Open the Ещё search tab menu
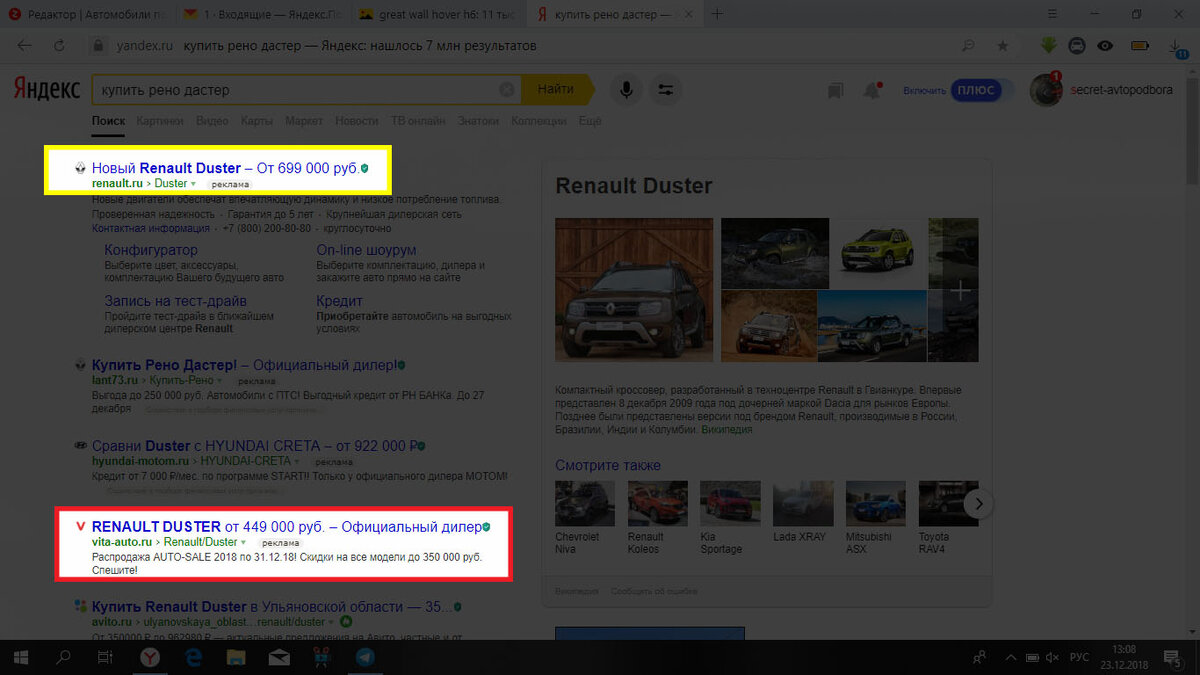Screen dimensions: 1200x675 point(590,121)
